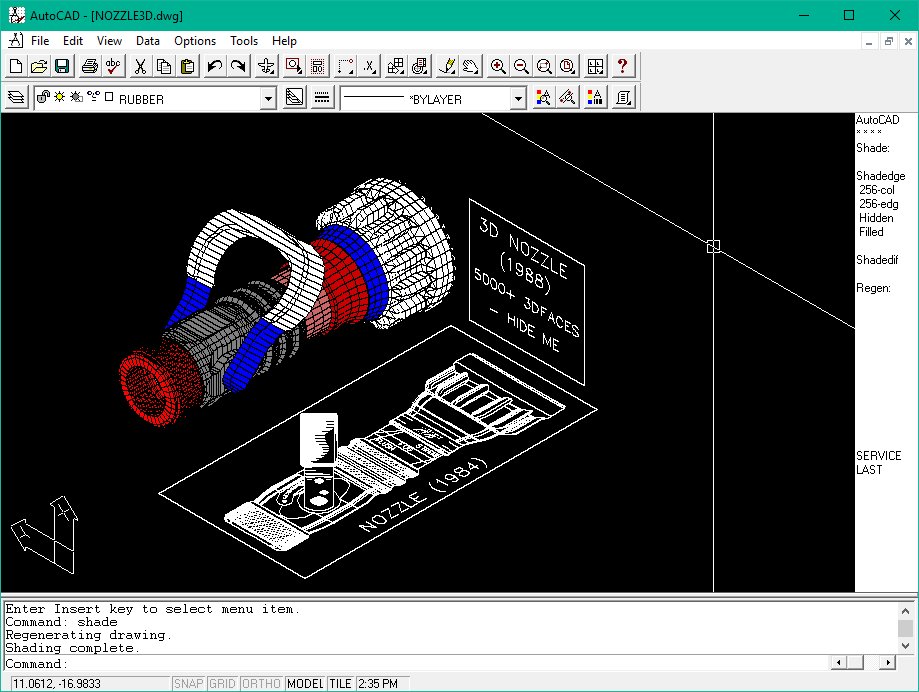Click the Copy icon
The image size is (919, 692).
[x=164, y=66]
